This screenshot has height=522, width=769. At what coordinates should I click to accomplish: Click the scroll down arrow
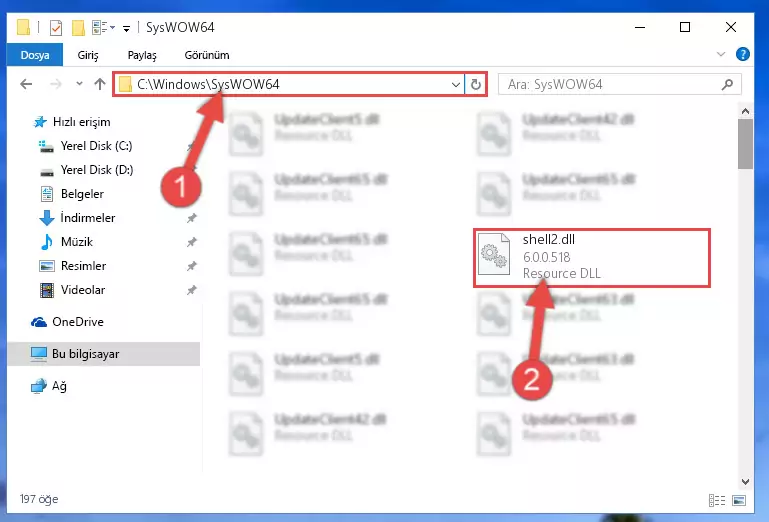click(745, 482)
